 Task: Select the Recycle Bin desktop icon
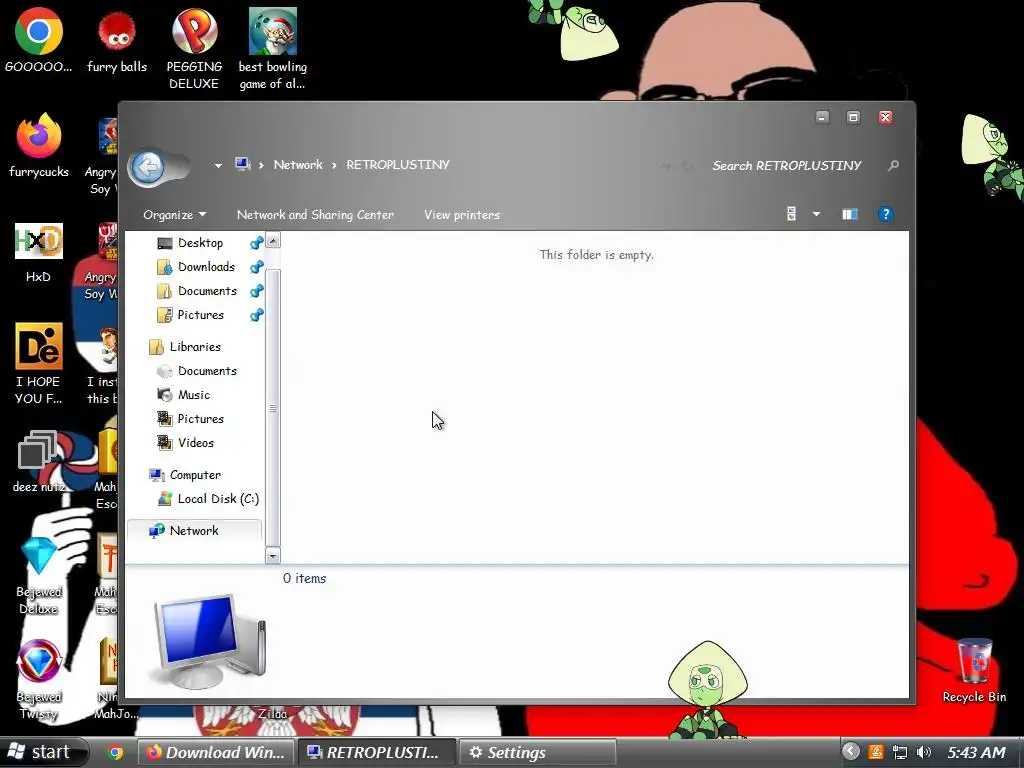click(974, 671)
